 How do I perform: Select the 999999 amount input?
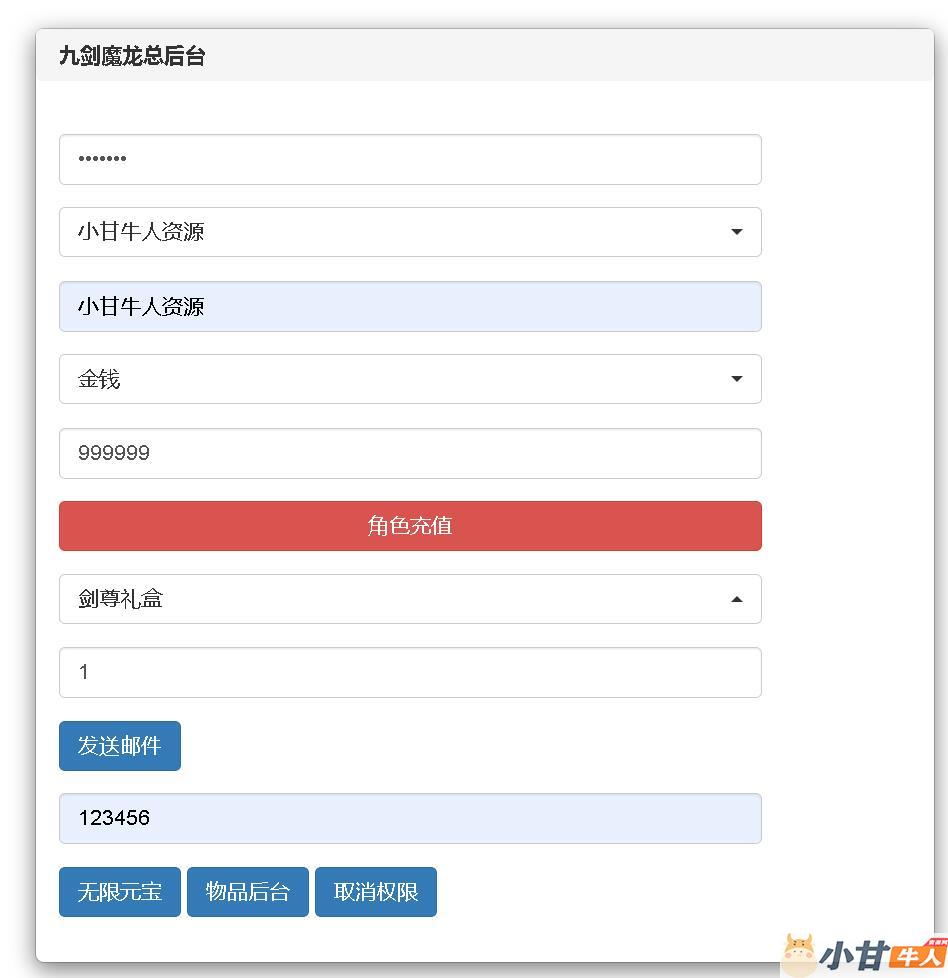410,453
